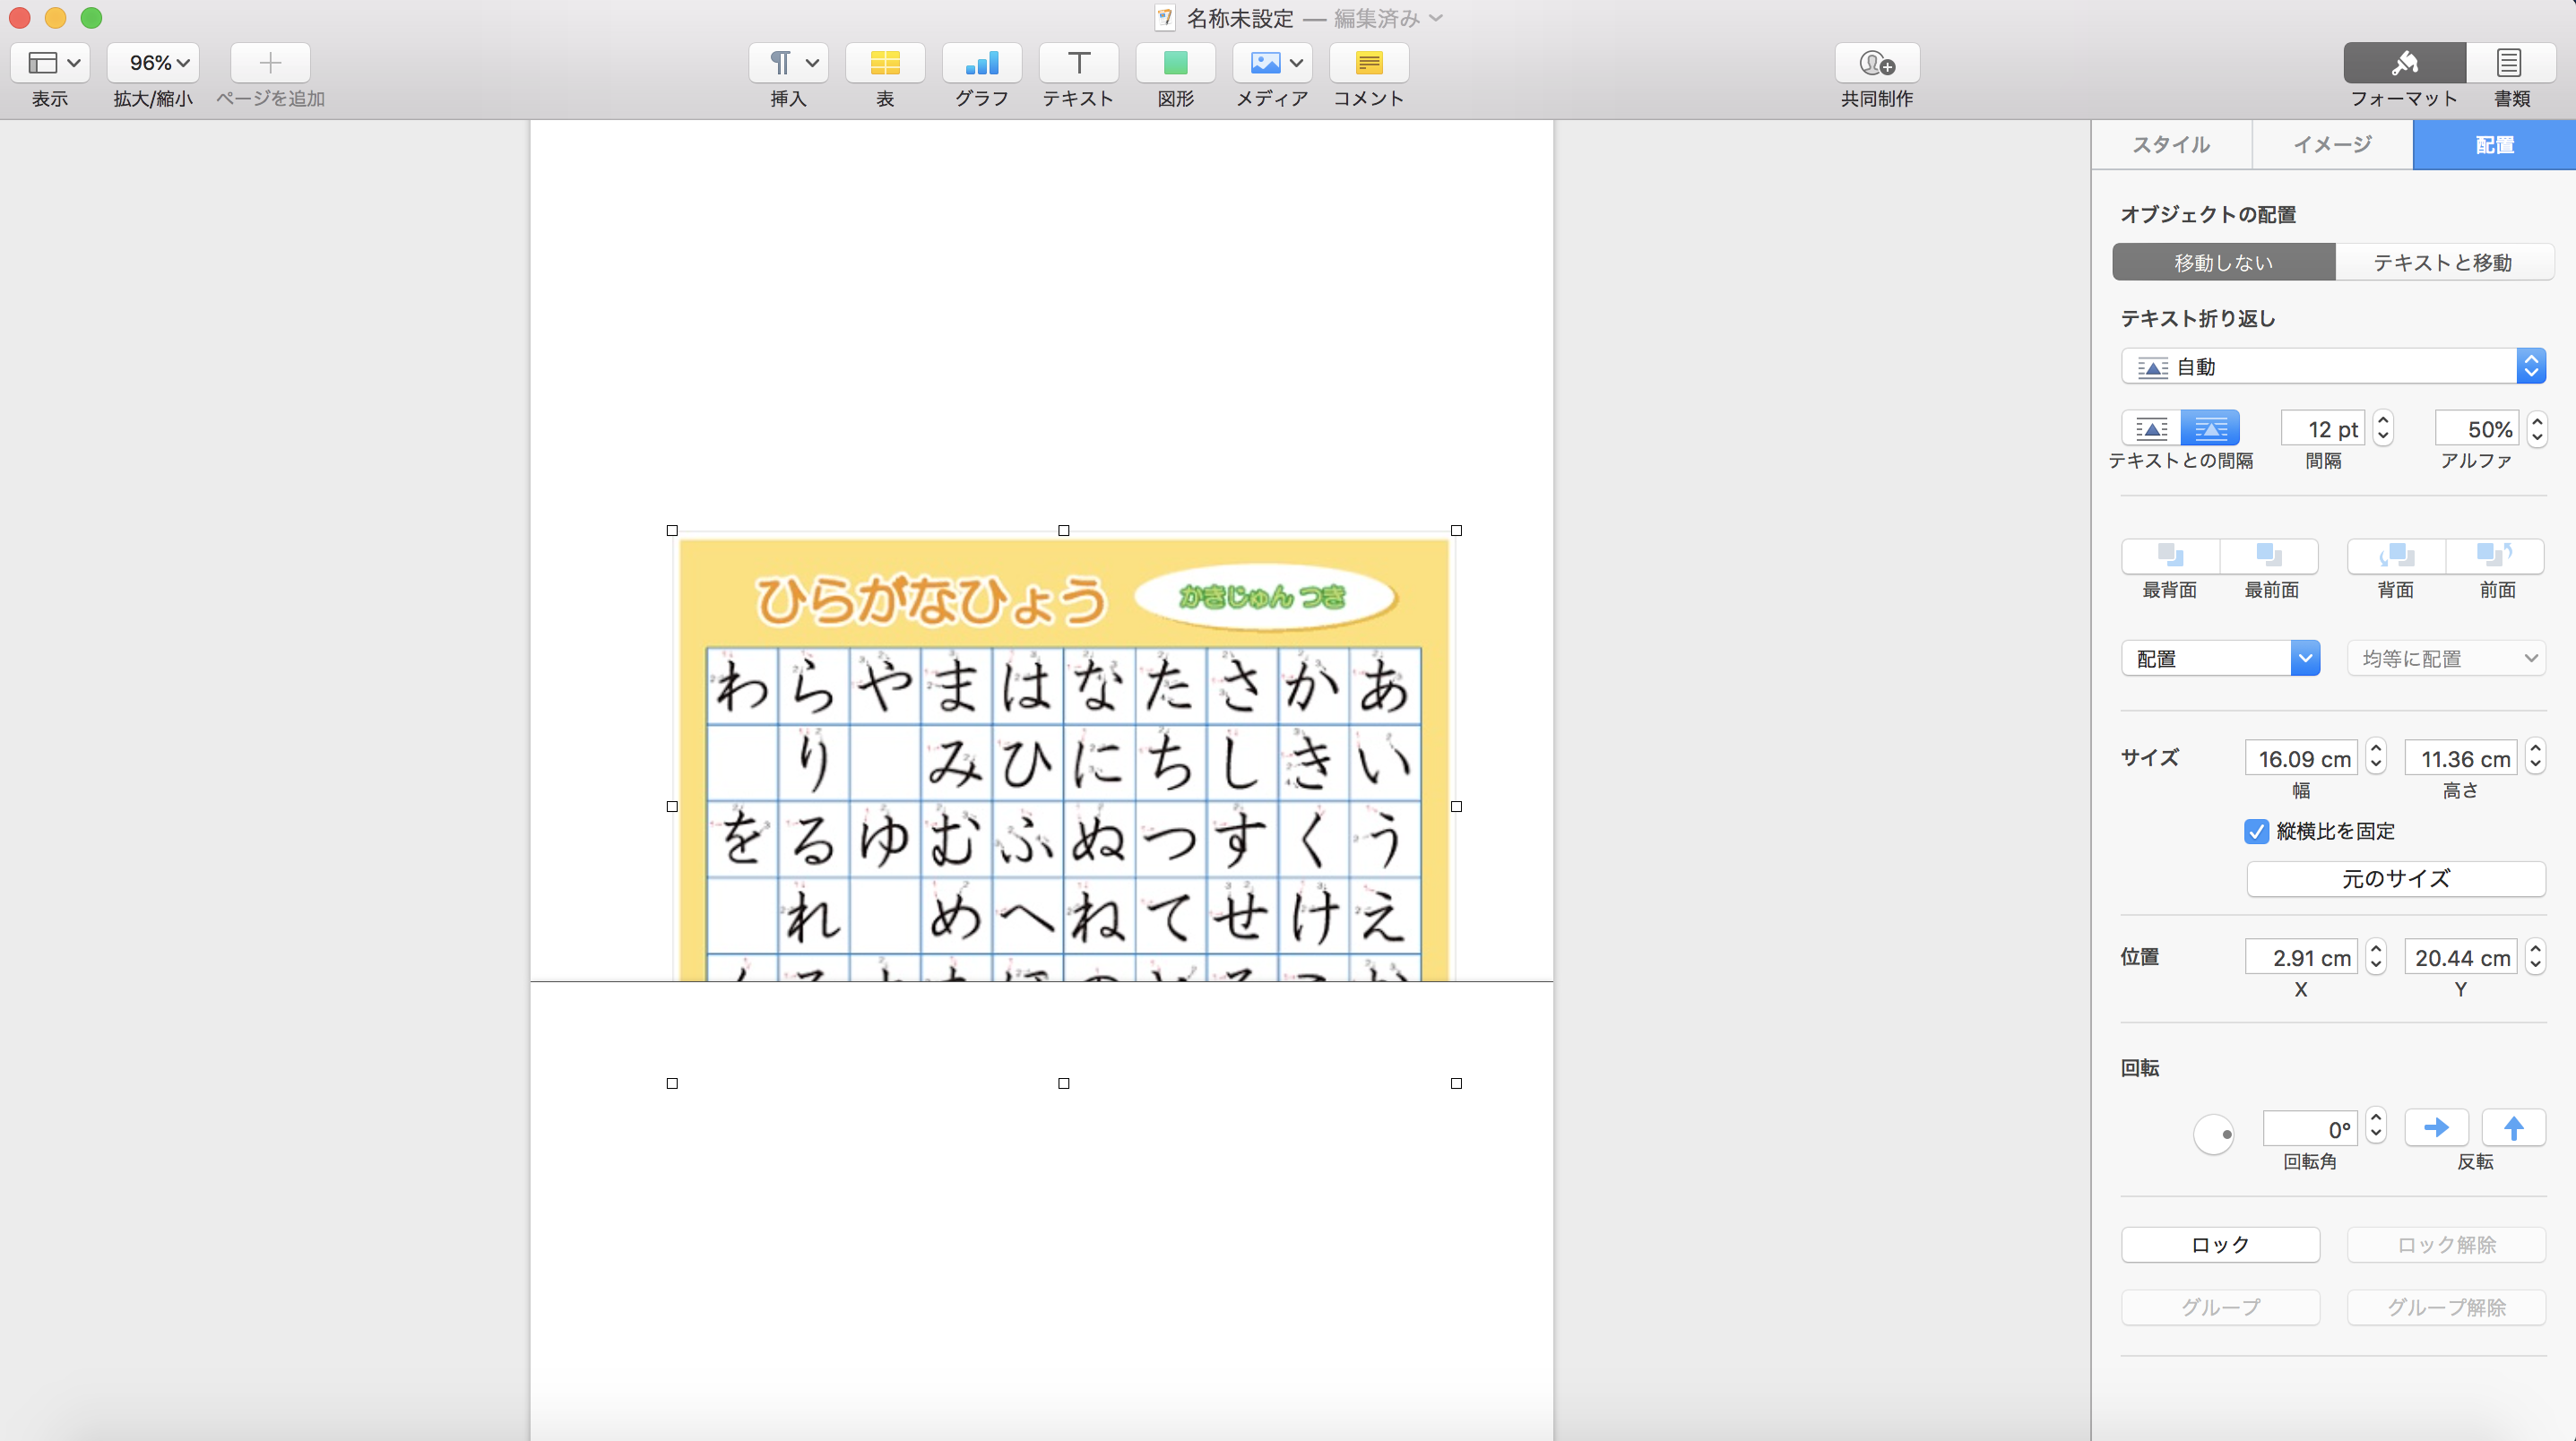Click the Original Size (元のサイズ) button

pyautogui.click(x=2395, y=879)
